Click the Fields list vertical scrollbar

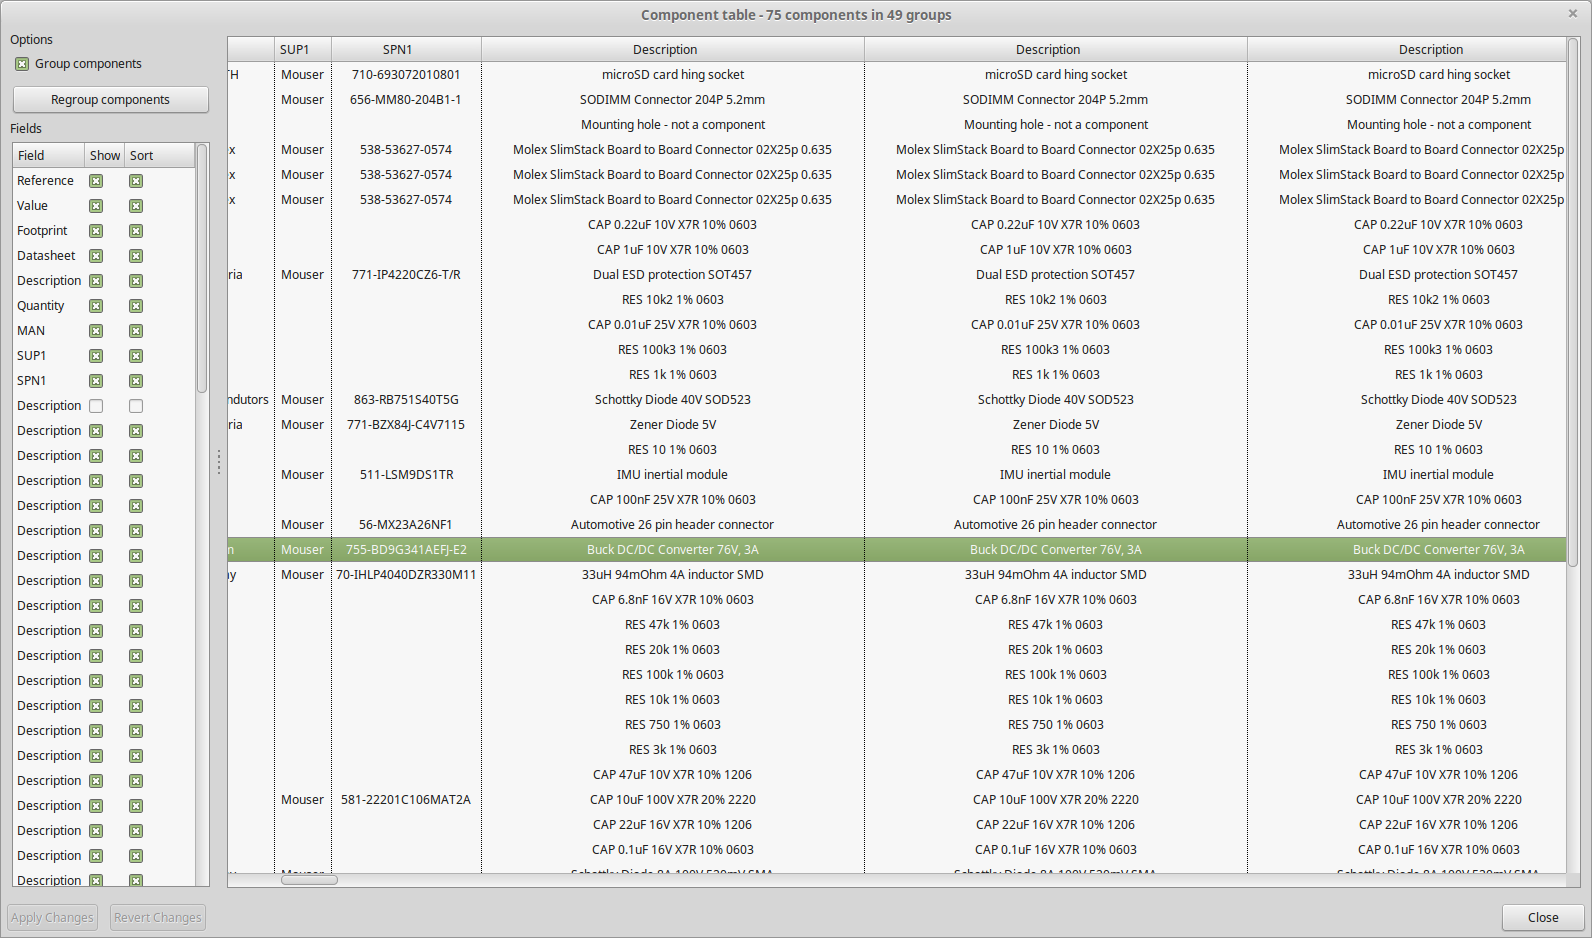[202, 270]
